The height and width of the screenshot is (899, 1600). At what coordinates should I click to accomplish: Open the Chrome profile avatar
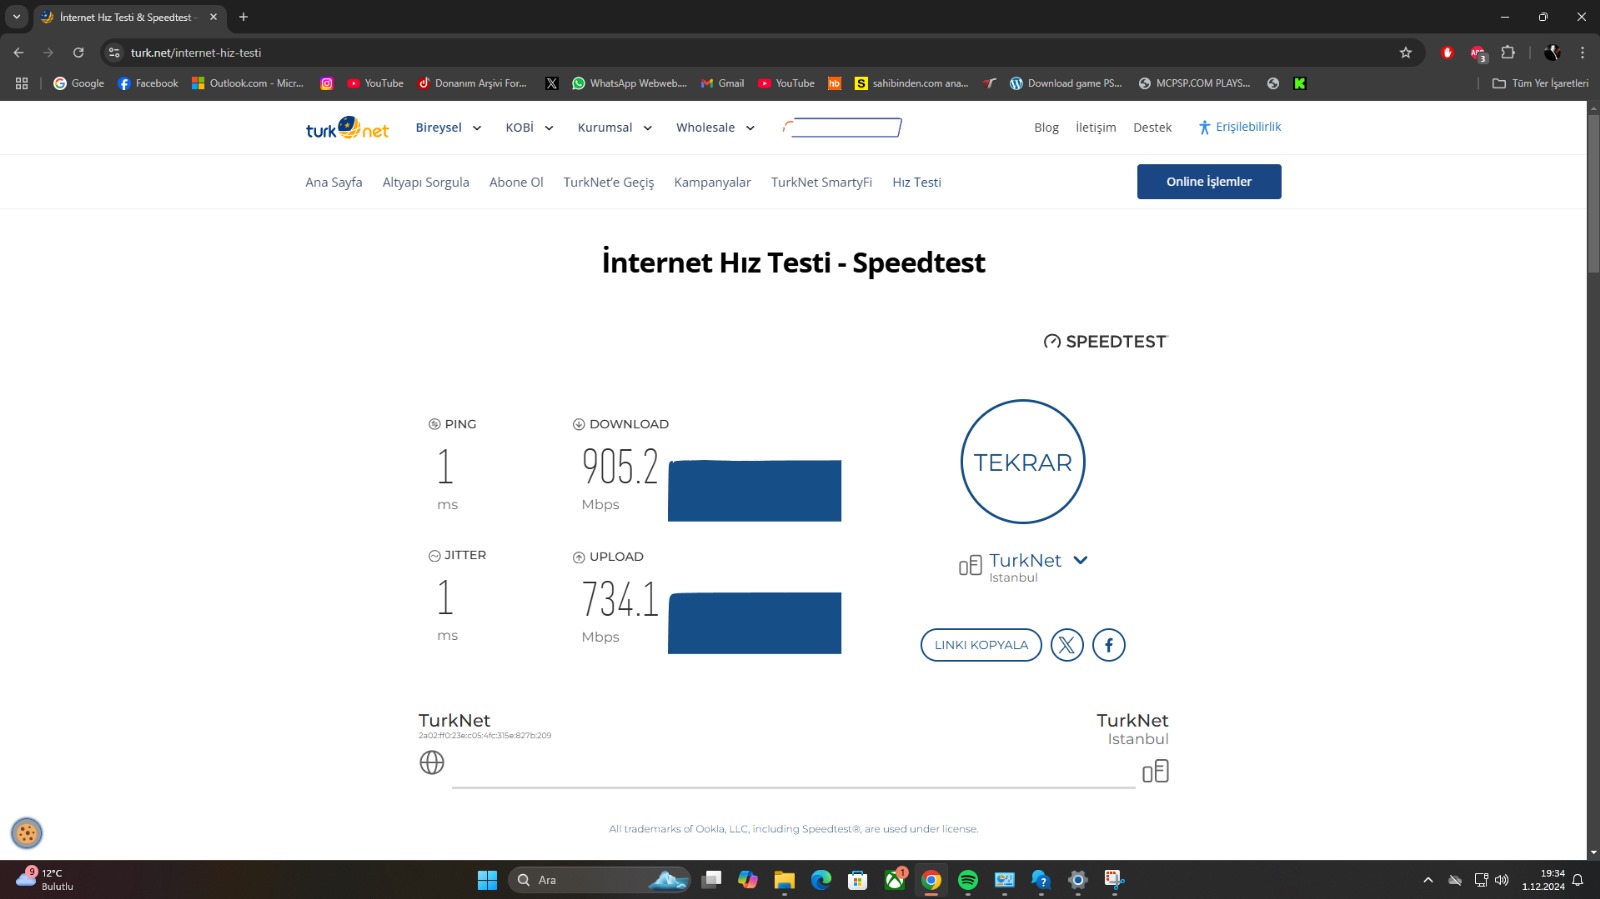point(1552,53)
